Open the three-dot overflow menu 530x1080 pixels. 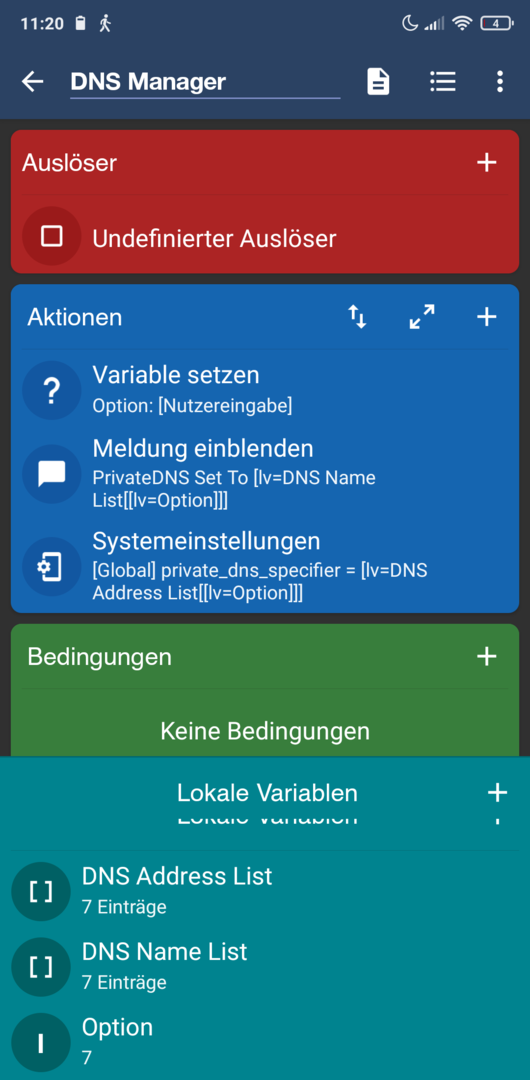[x=500, y=82]
